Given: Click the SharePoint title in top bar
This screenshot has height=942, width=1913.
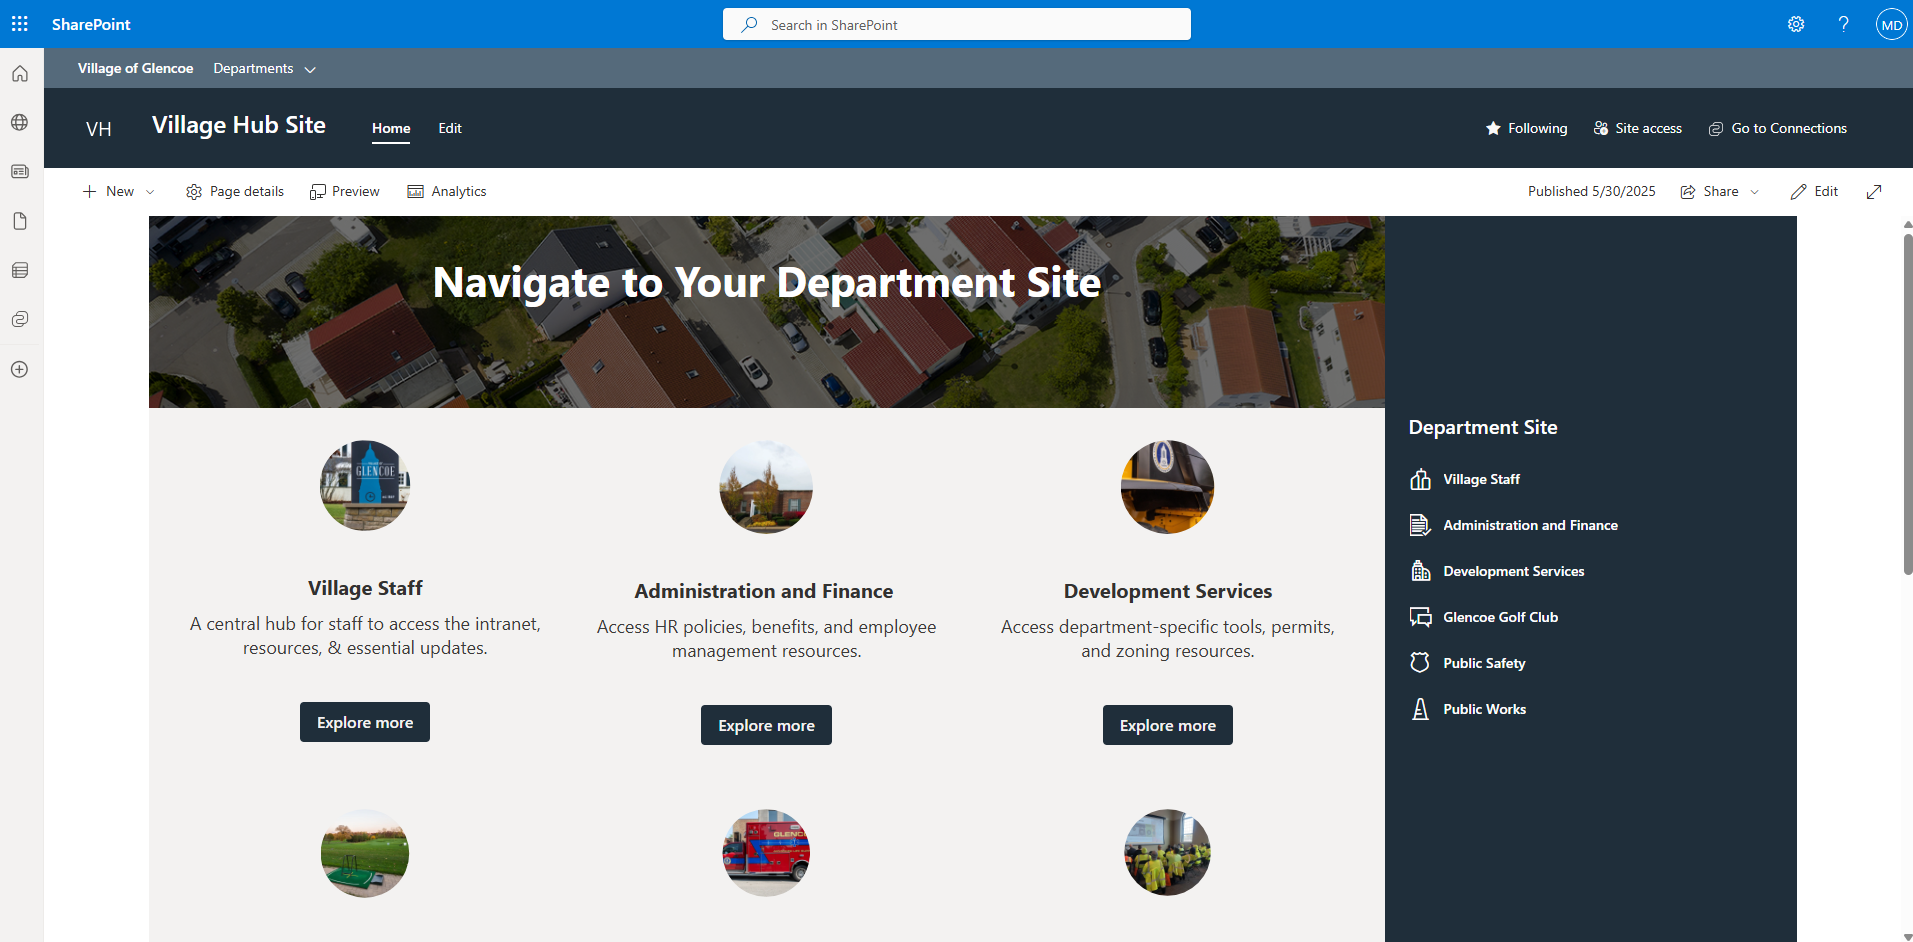Looking at the screenshot, I should (x=91, y=24).
